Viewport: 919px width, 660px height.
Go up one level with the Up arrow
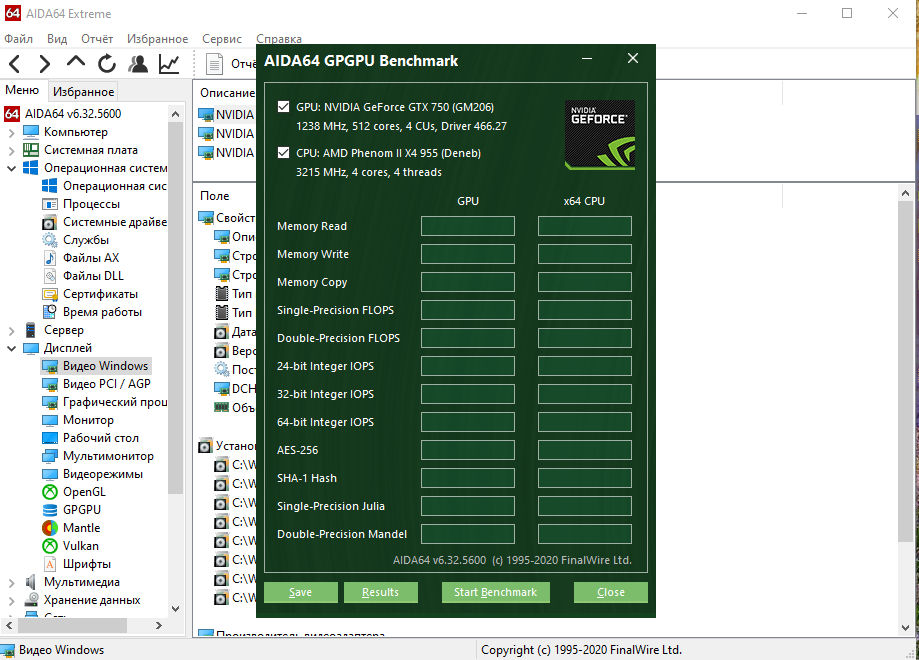point(76,62)
